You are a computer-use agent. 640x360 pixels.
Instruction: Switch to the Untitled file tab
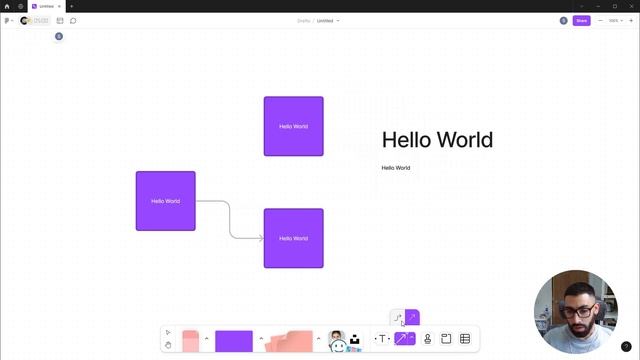(46, 6)
